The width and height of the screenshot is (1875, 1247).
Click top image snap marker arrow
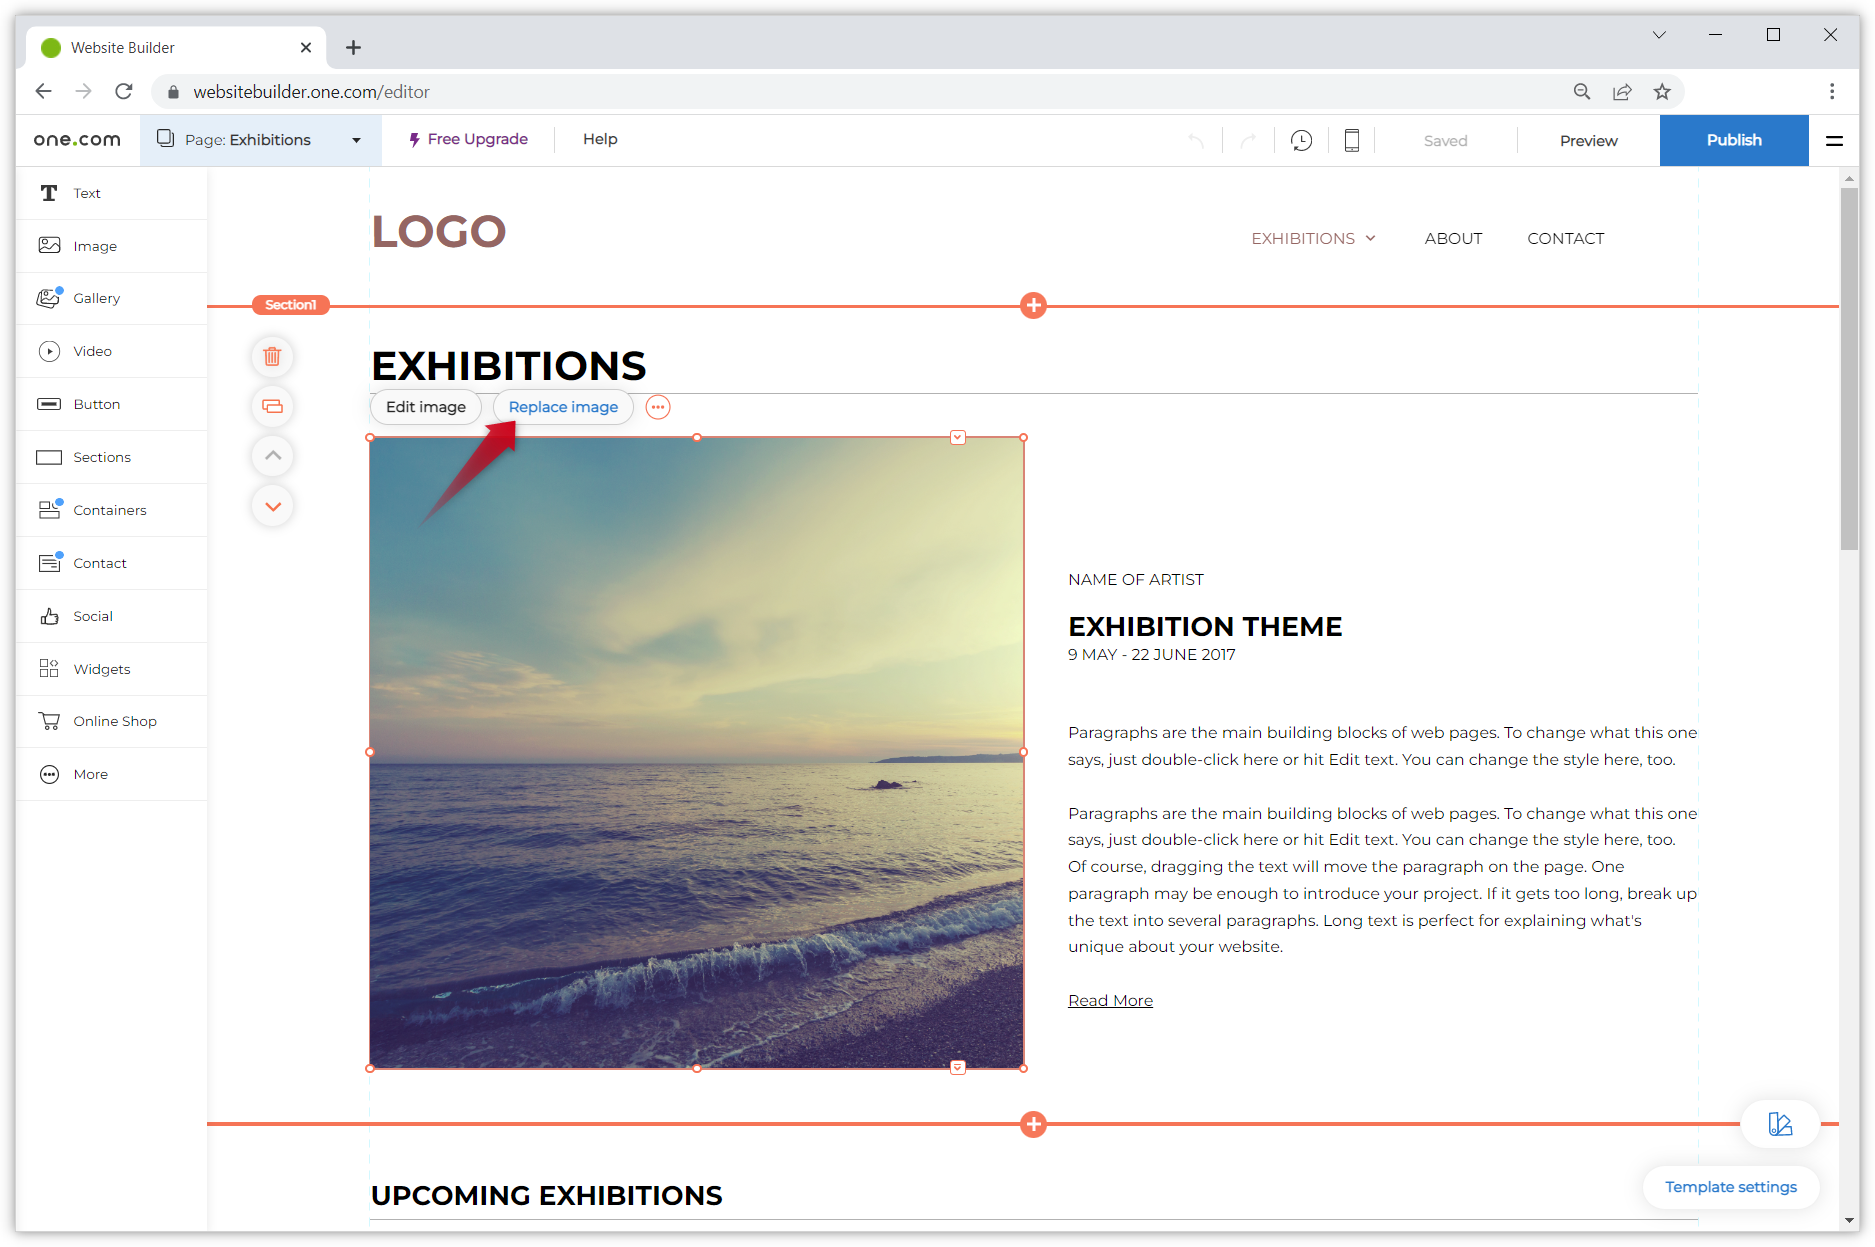coord(958,437)
